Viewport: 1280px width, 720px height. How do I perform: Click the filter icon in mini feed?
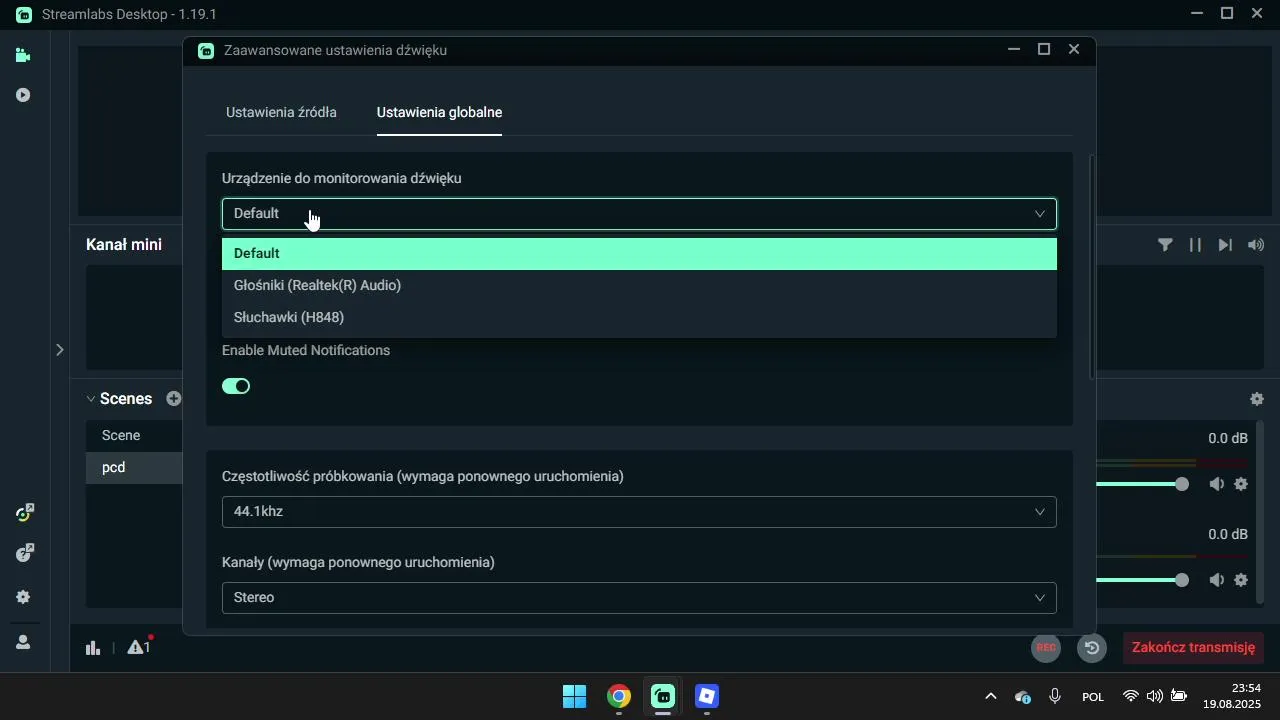[1165, 245]
